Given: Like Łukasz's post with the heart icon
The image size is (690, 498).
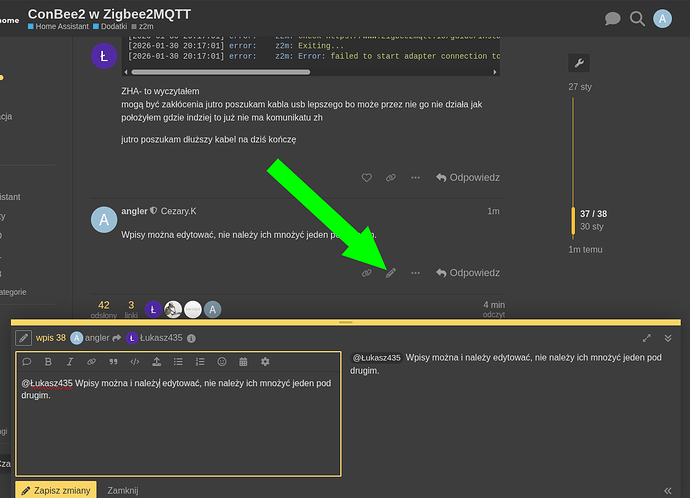Looking at the screenshot, I should pos(367,178).
